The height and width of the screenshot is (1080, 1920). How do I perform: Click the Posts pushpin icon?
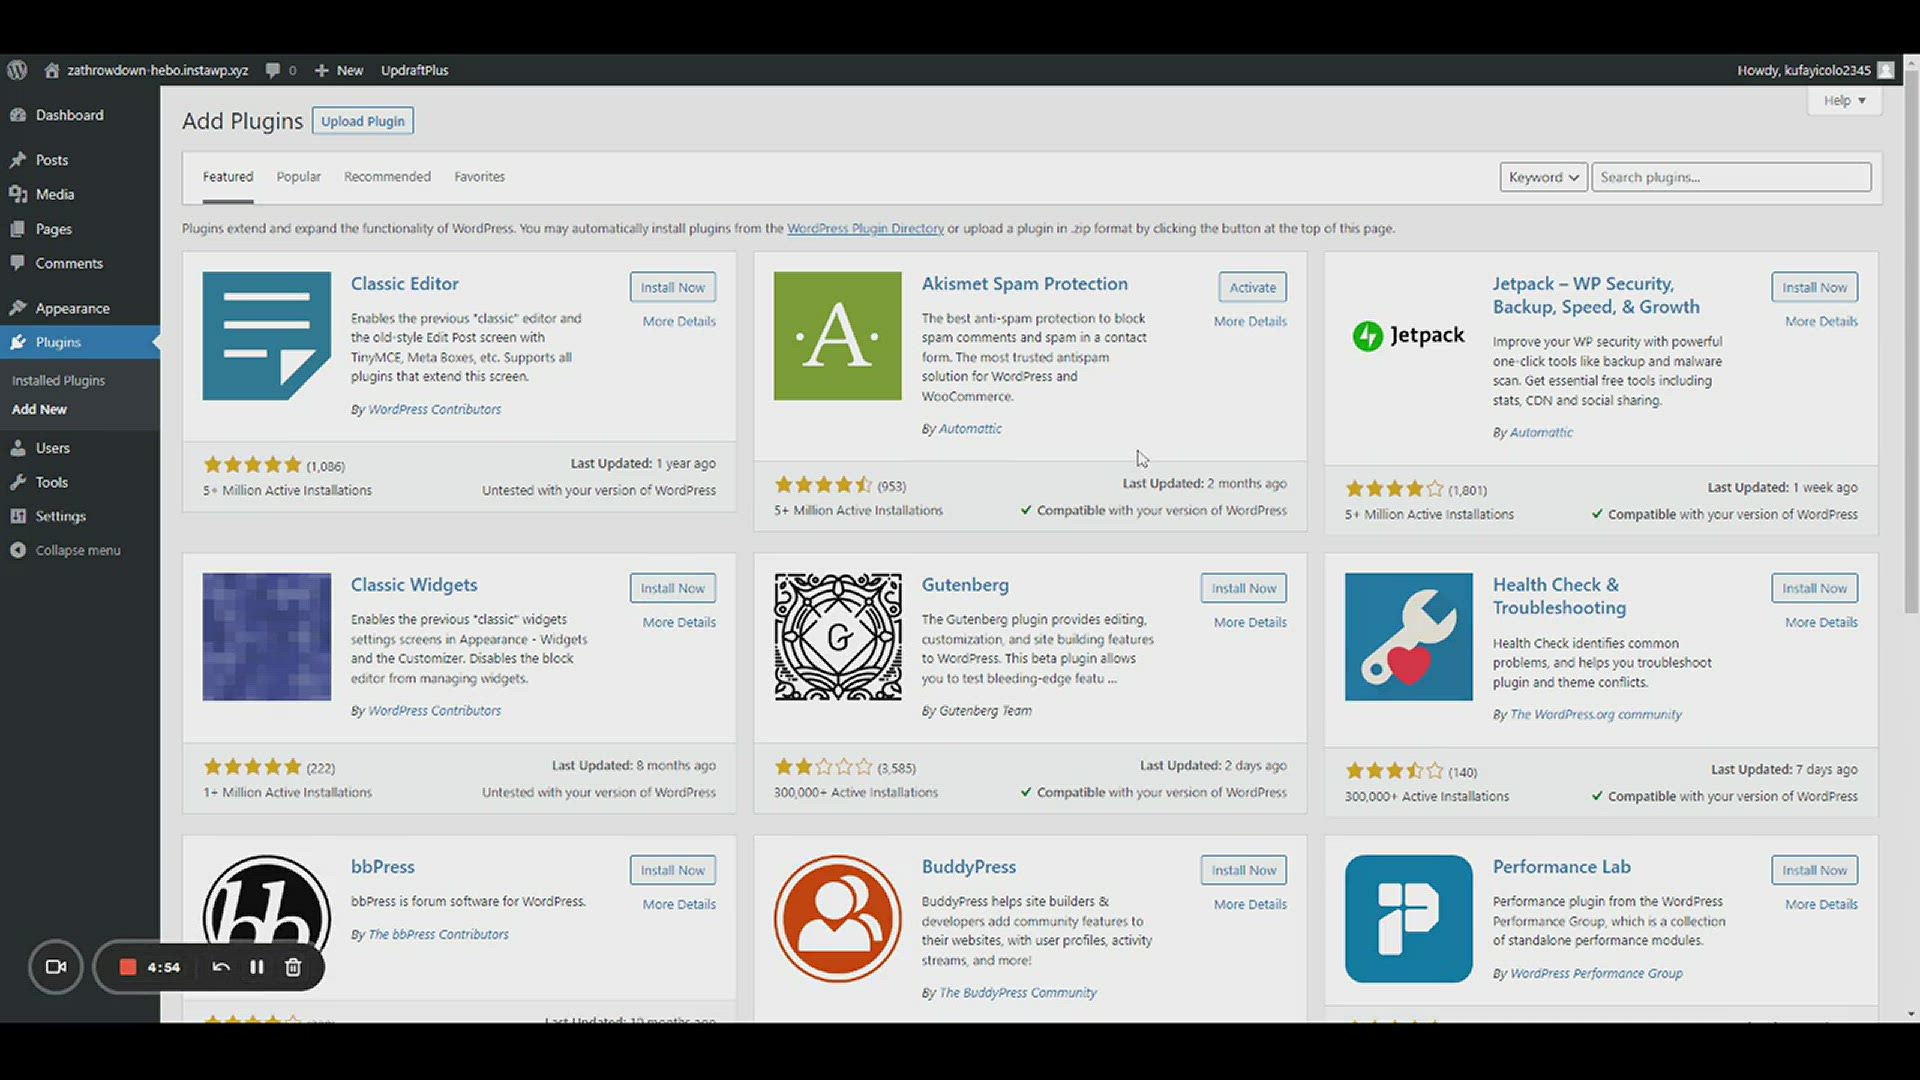coord(18,160)
